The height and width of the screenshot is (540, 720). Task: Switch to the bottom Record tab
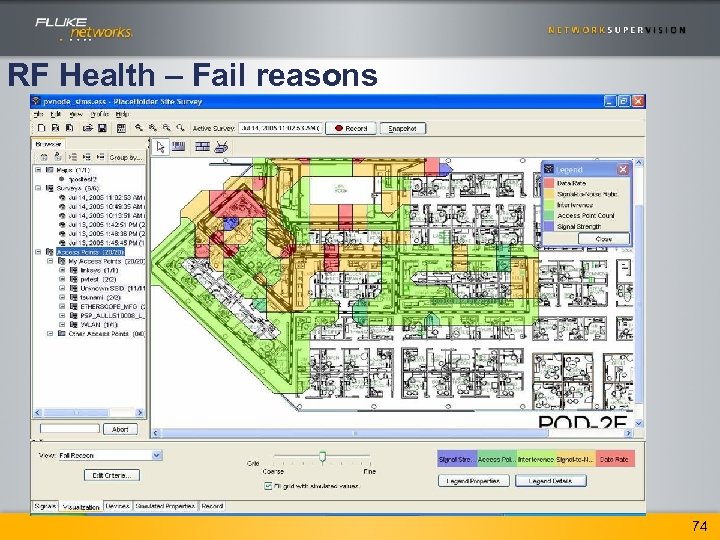click(x=212, y=506)
